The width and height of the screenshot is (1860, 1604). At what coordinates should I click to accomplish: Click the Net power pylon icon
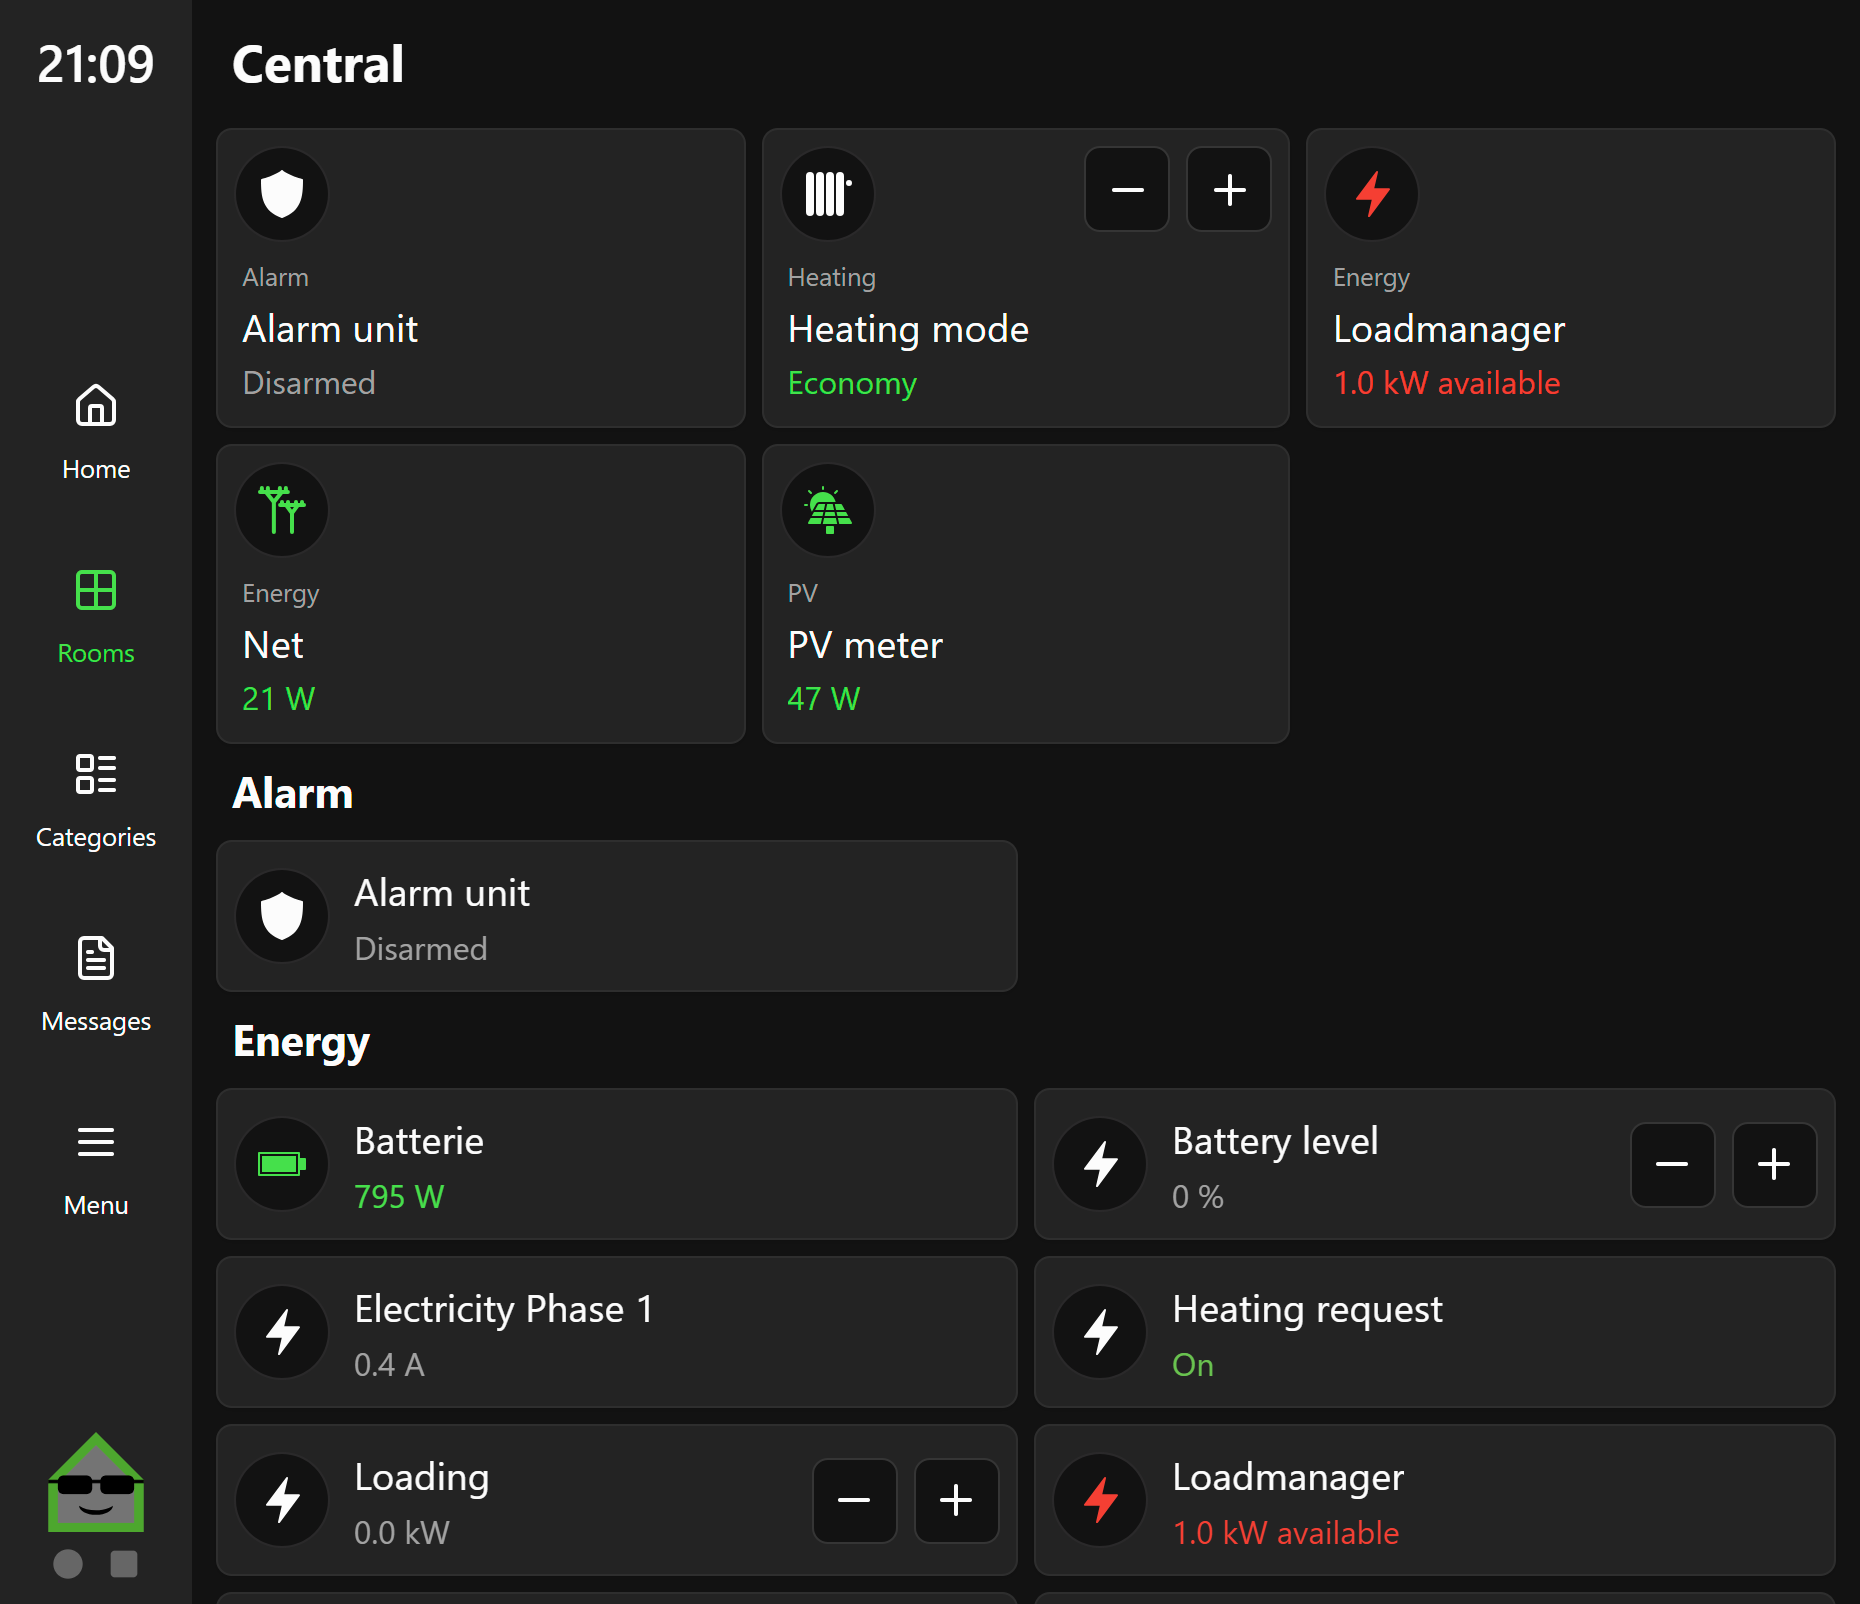282,510
